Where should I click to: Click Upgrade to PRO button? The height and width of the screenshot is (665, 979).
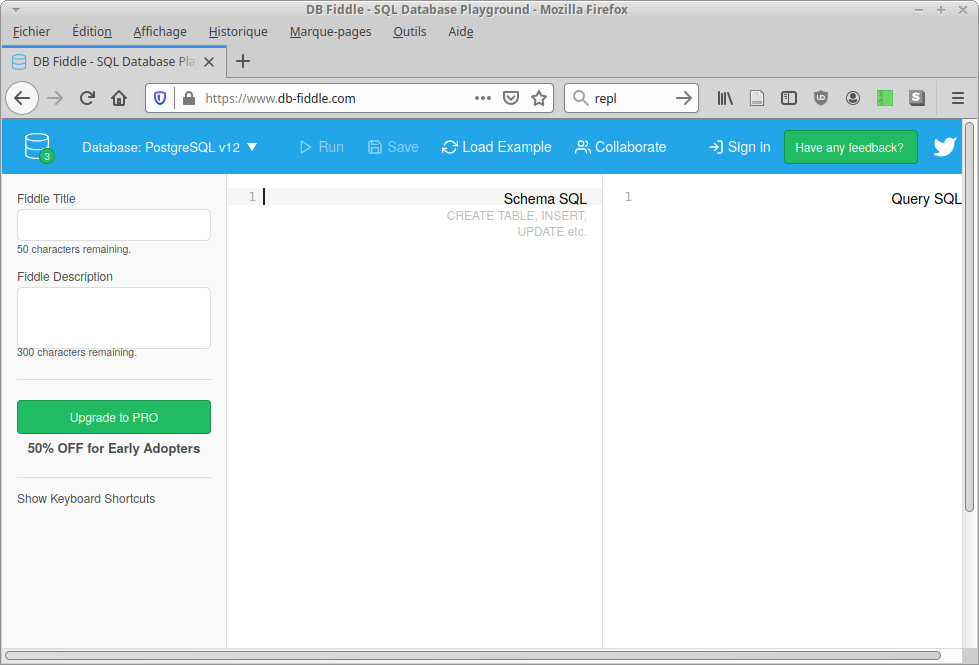tap(114, 417)
